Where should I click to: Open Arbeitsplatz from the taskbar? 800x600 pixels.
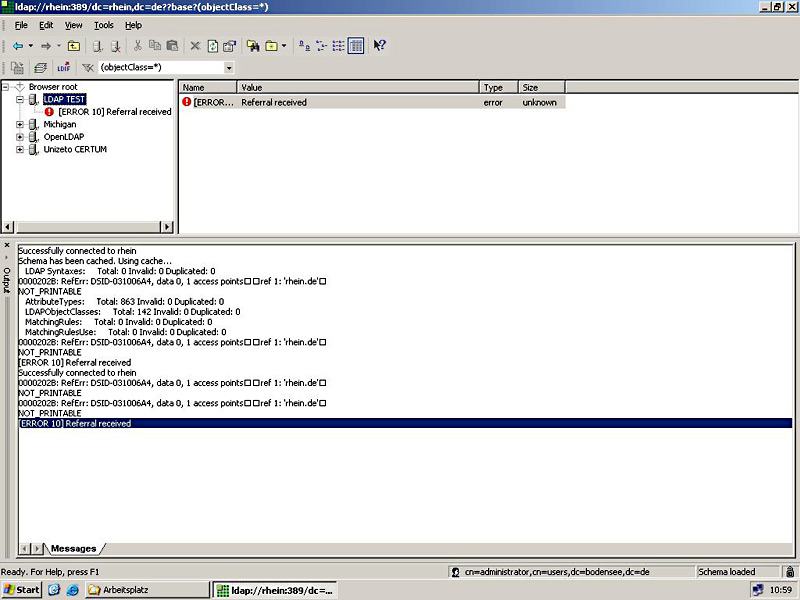click(147, 590)
